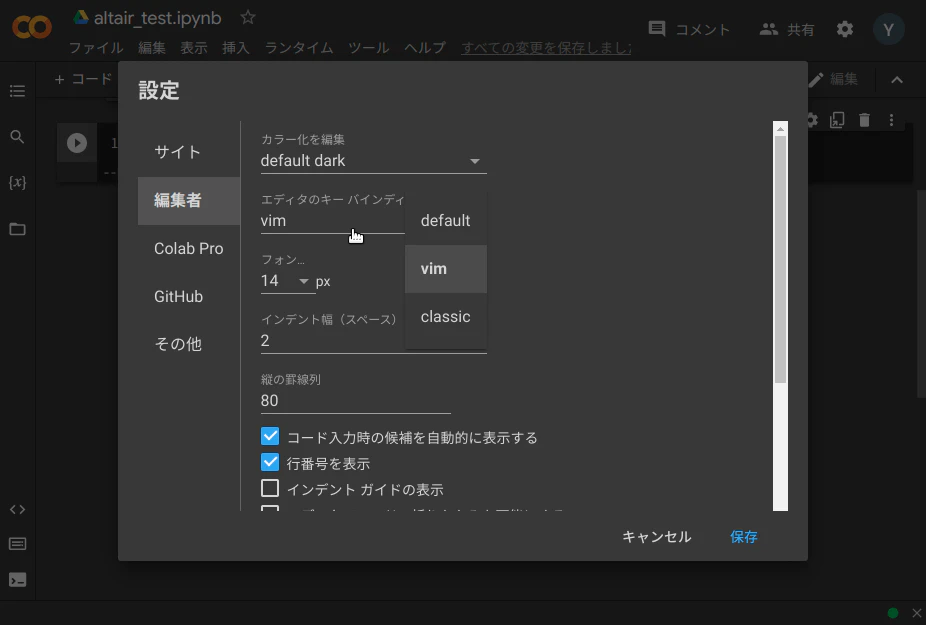Click the green connection status dot

pyautogui.click(x=893, y=613)
